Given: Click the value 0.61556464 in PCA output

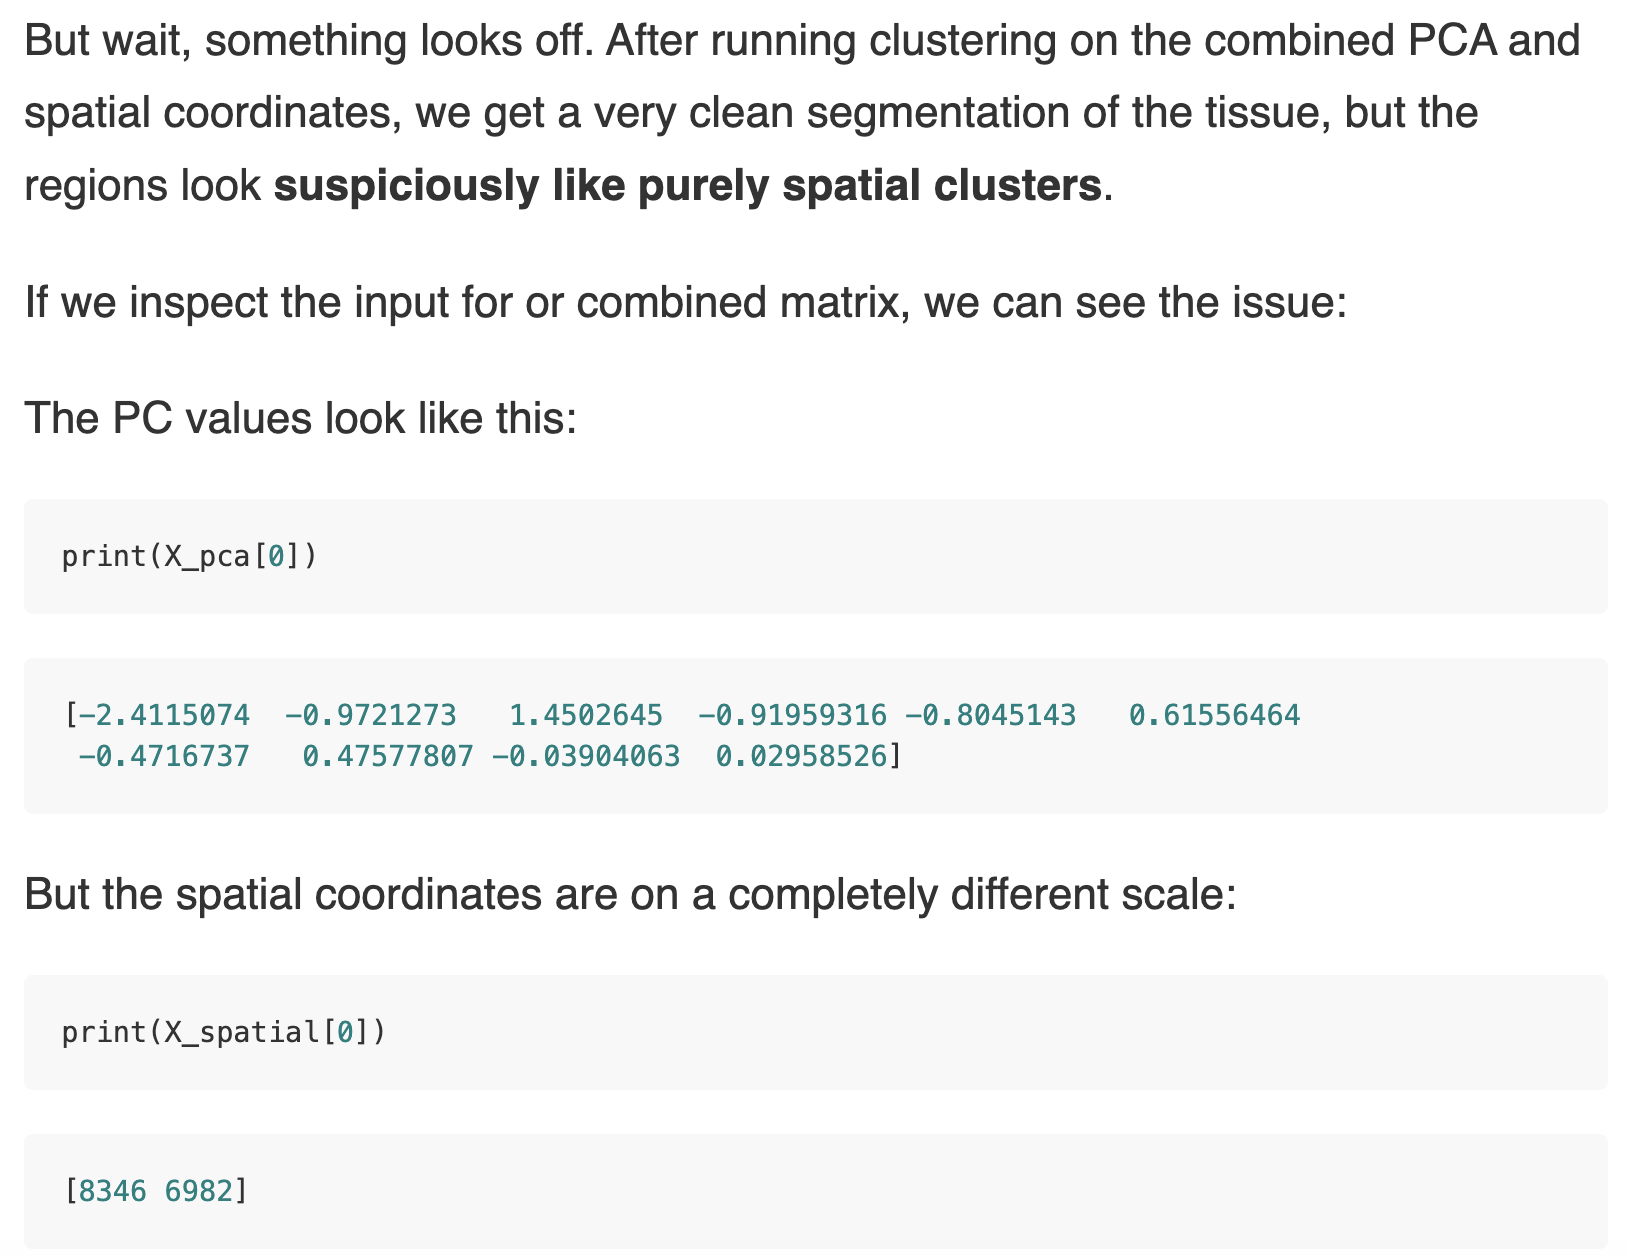Looking at the screenshot, I should 1215,715.
